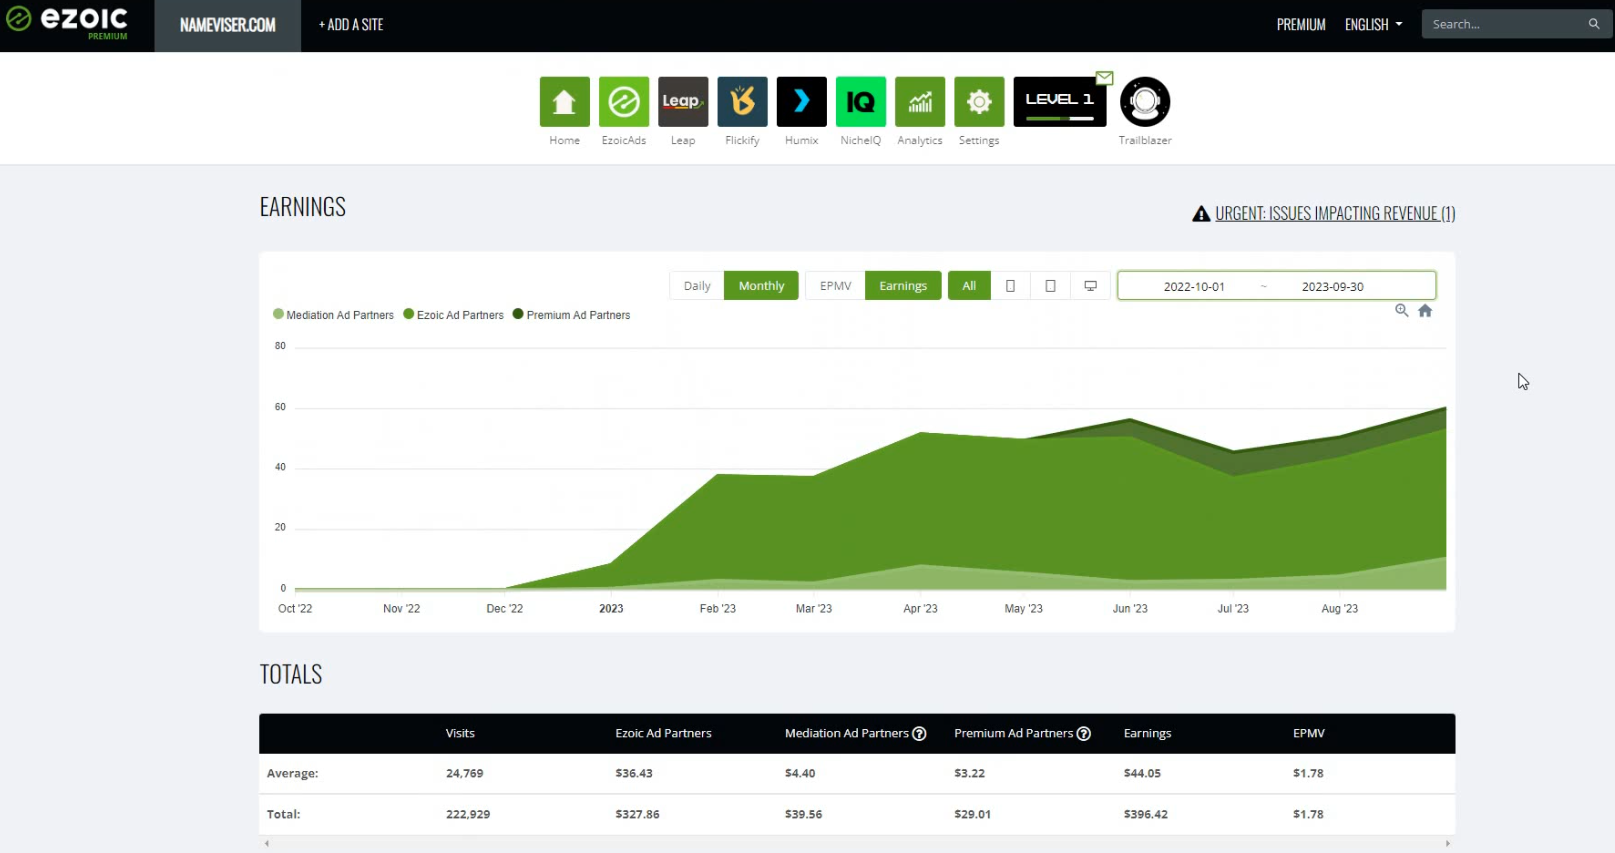Image resolution: width=1615 pixels, height=853 pixels.
Task: Click the Apr '23 axis label
Action: (x=920, y=609)
